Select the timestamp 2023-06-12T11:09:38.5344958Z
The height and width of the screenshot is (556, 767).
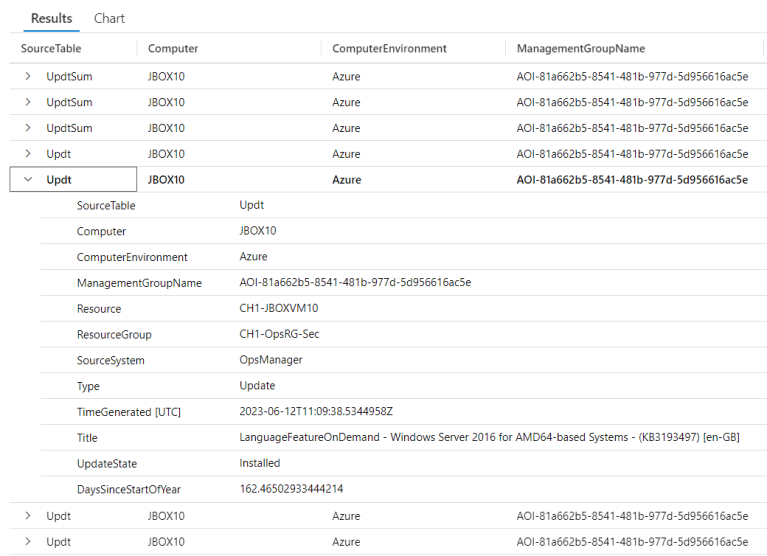click(x=316, y=411)
